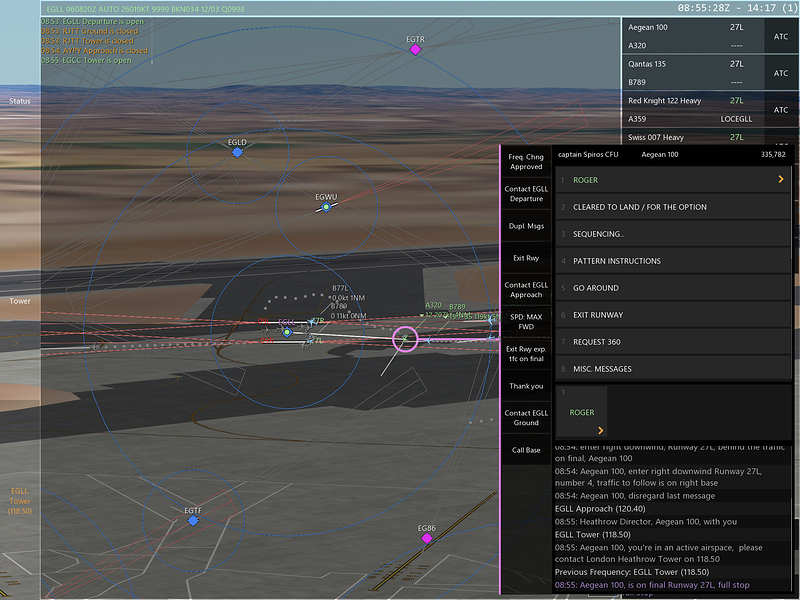Click 'RJTT Ground is closed' message

click(90, 31)
